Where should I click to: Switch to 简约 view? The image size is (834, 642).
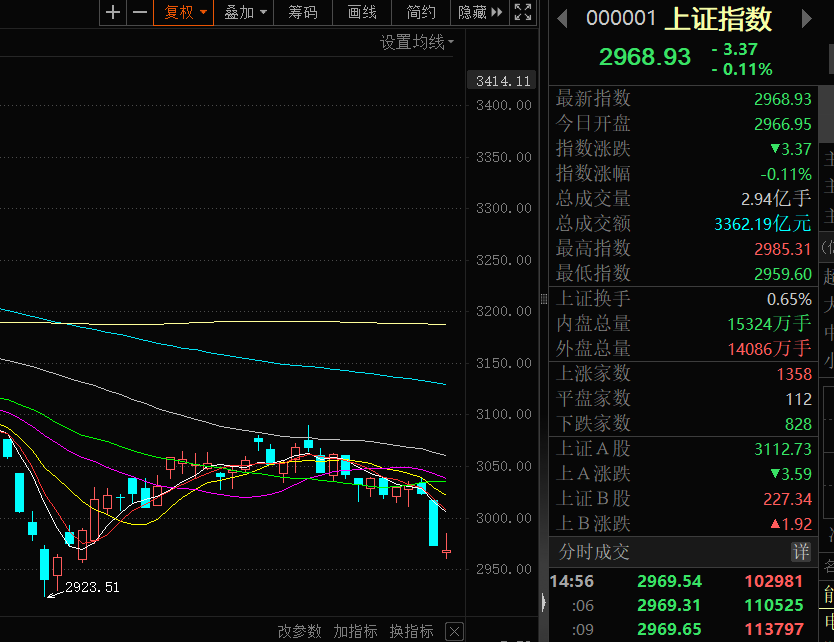pos(421,12)
